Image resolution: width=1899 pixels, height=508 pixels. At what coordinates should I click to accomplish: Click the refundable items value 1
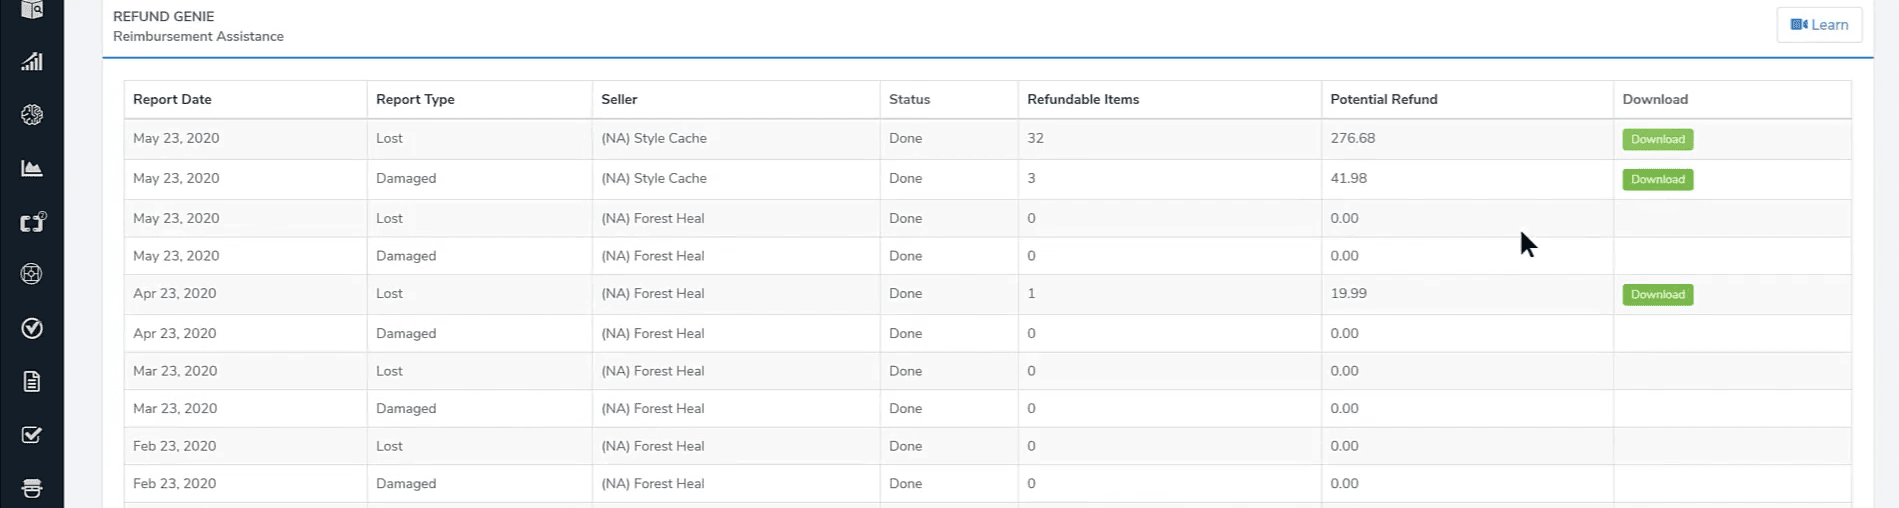[x=1031, y=293]
